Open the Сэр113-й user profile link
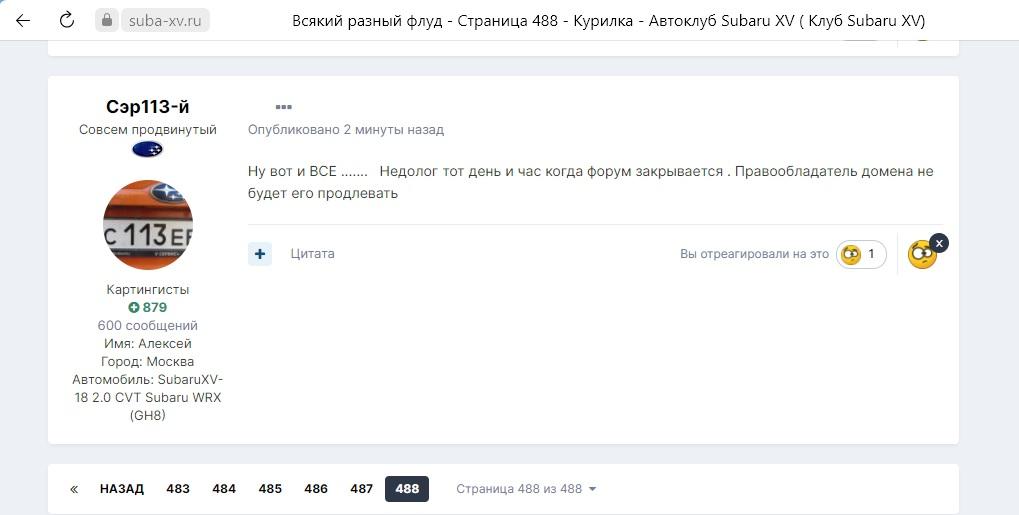Screen dimensions: 1019x515 click(x=148, y=107)
